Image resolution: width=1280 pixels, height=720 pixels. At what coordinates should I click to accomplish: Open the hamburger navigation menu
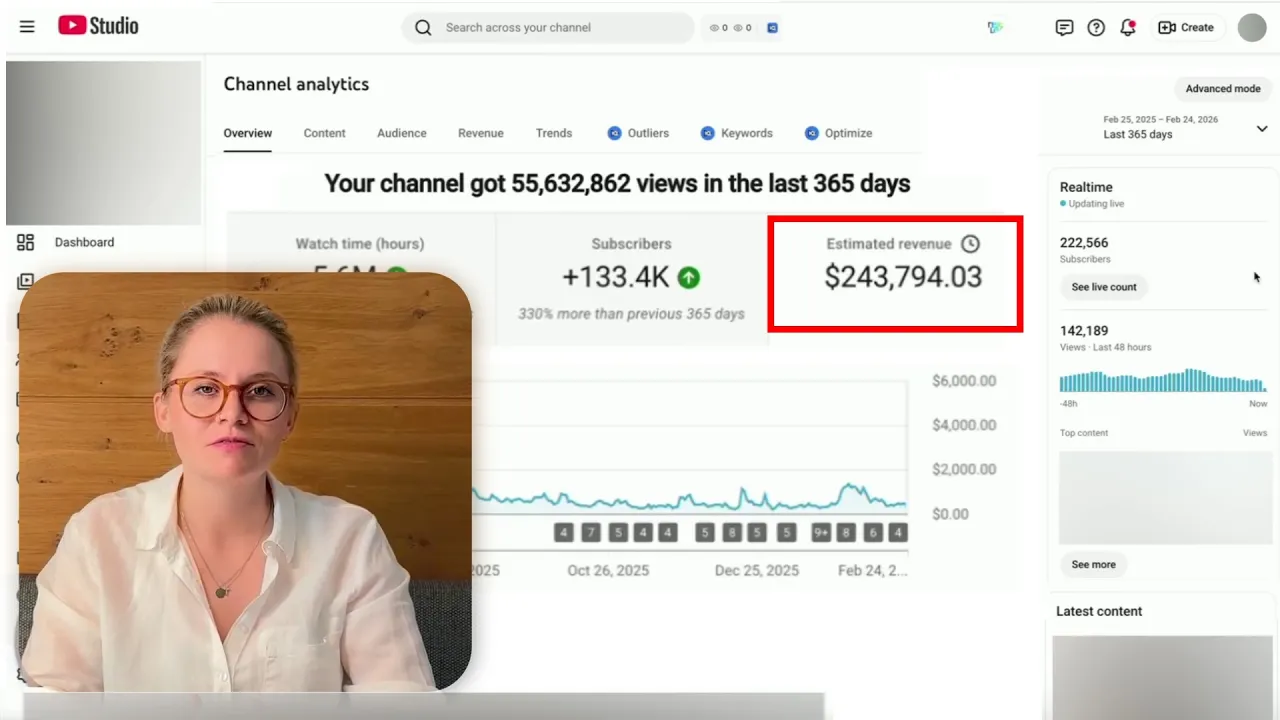click(27, 27)
